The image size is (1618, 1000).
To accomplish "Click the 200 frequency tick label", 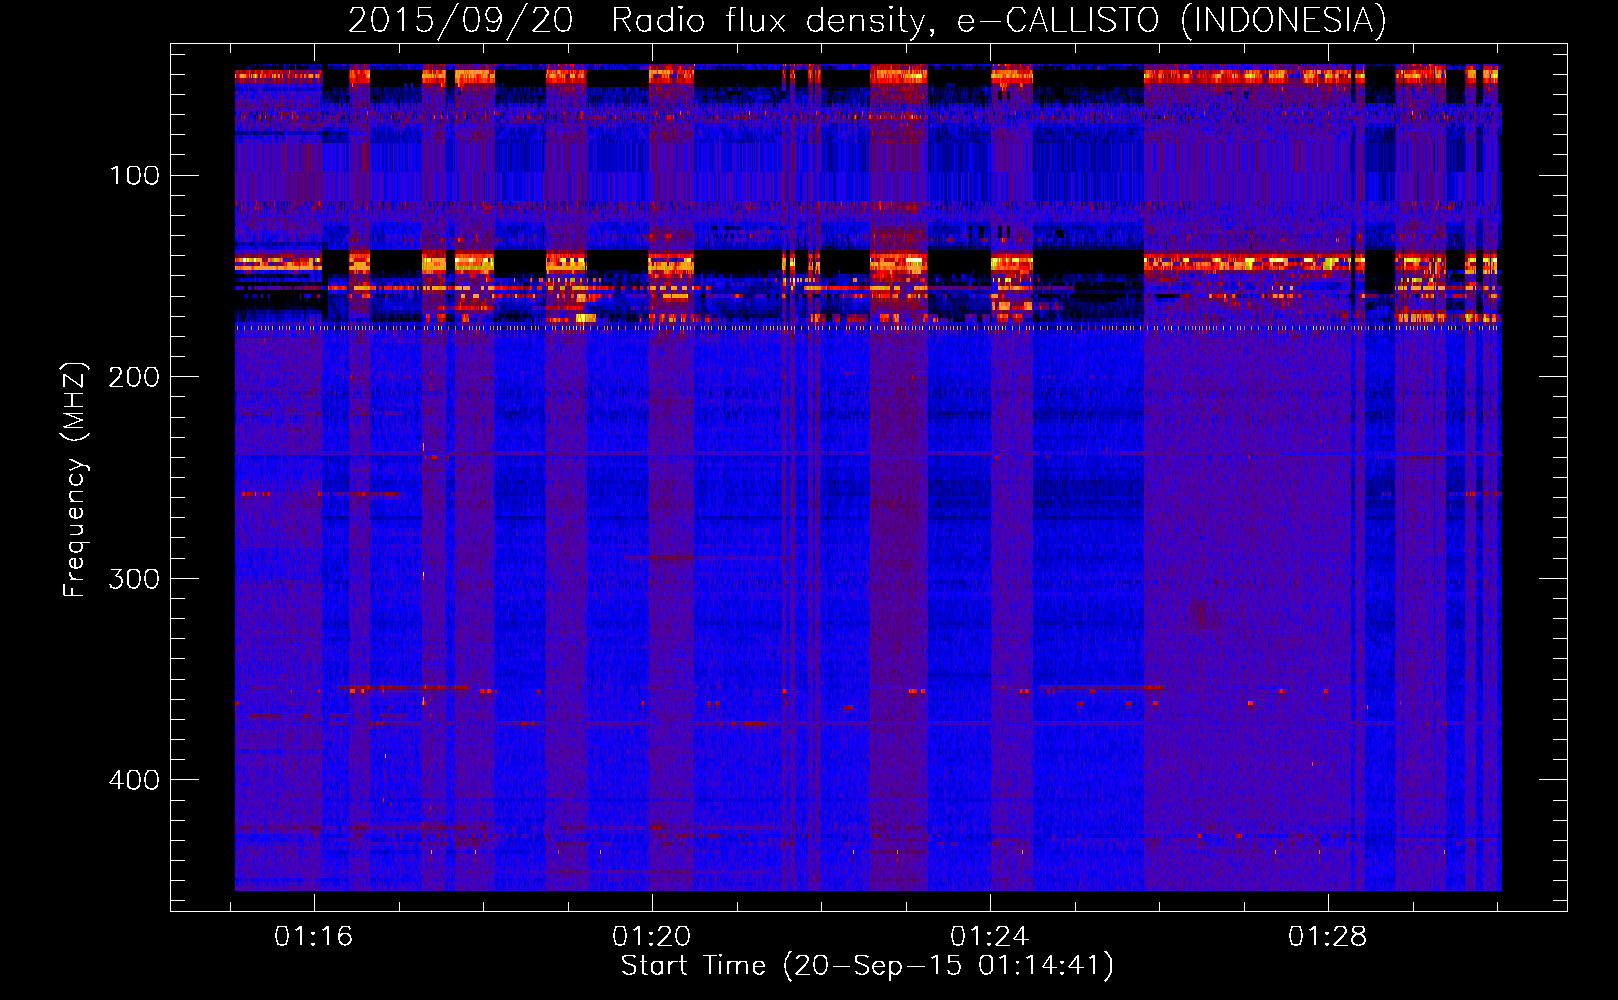I will click(135, 377).
